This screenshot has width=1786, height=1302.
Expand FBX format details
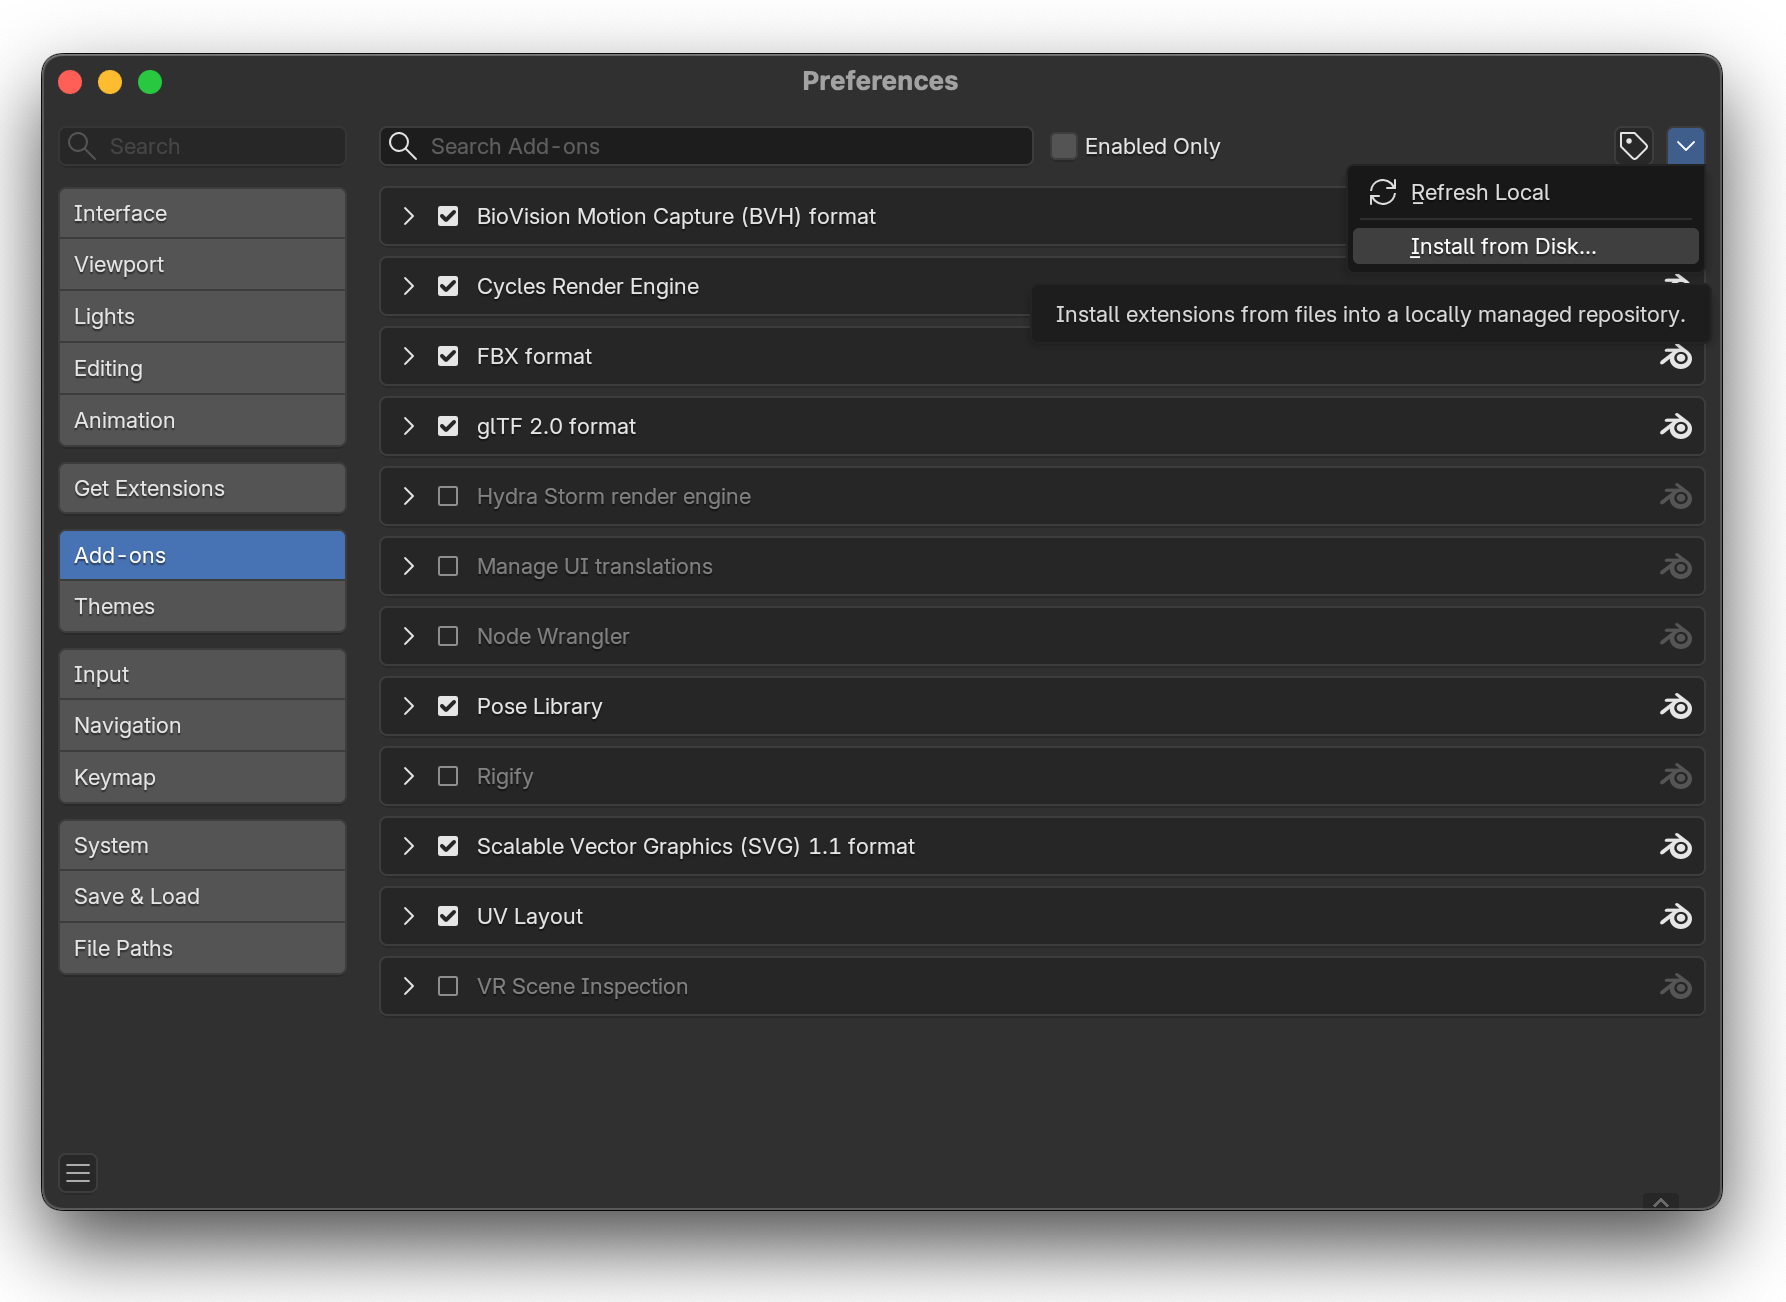408,356
